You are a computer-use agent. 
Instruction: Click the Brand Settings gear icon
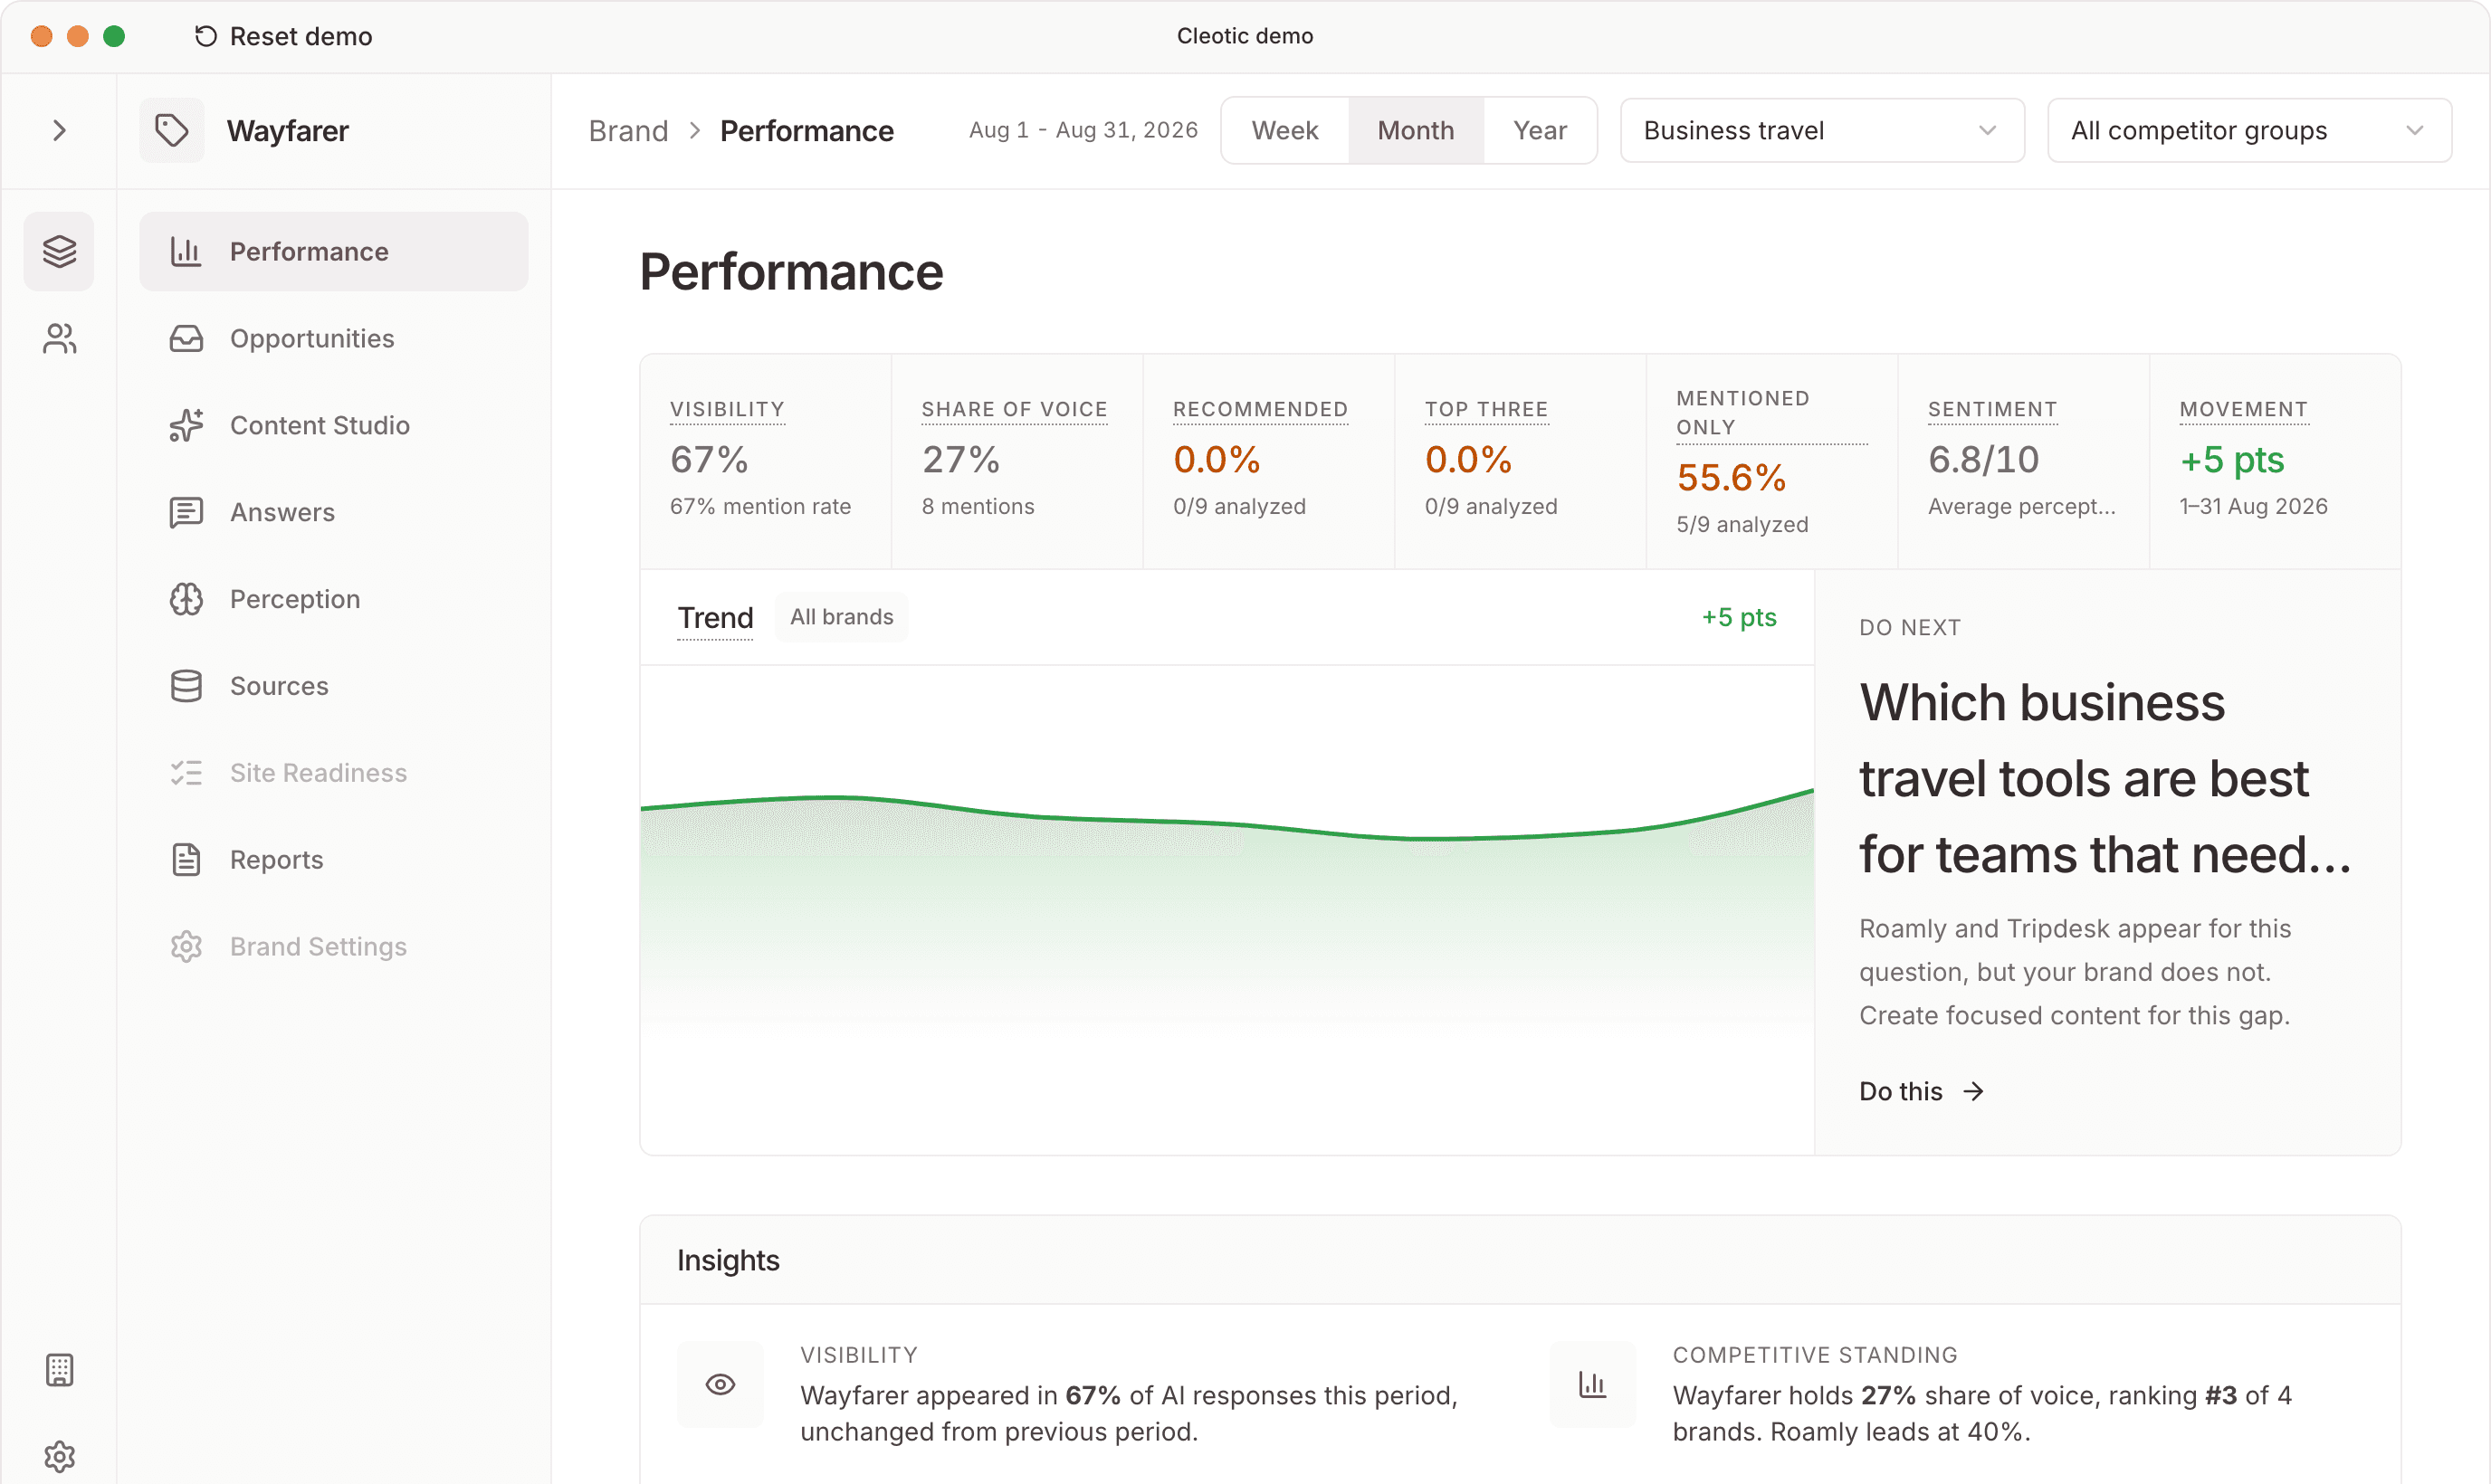click(x=186, y=947)
